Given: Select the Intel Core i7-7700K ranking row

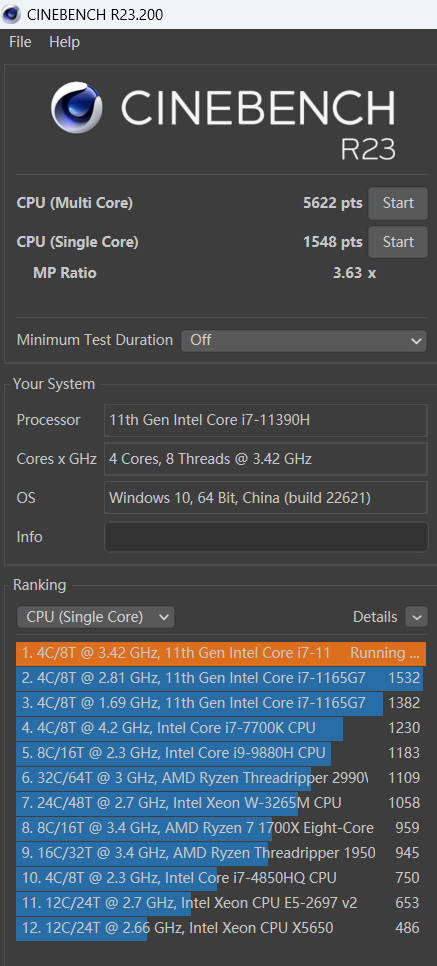Looking at the screenshot, I should click(221, 728).
